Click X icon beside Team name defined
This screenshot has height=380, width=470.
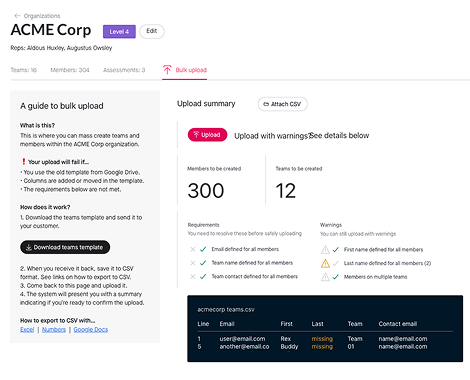tap(193, 263)
